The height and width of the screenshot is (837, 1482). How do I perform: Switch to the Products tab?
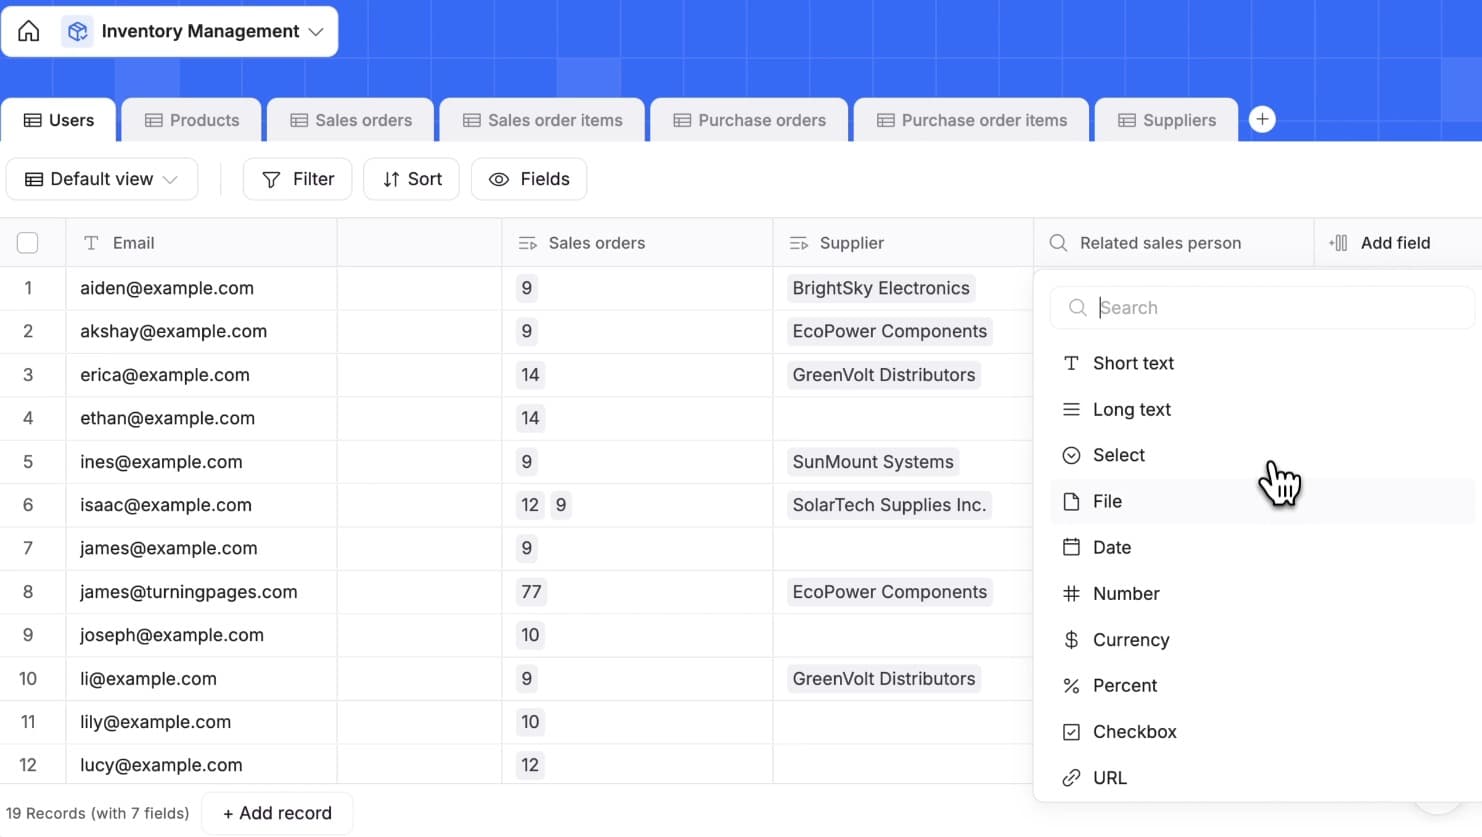point(192,120)
